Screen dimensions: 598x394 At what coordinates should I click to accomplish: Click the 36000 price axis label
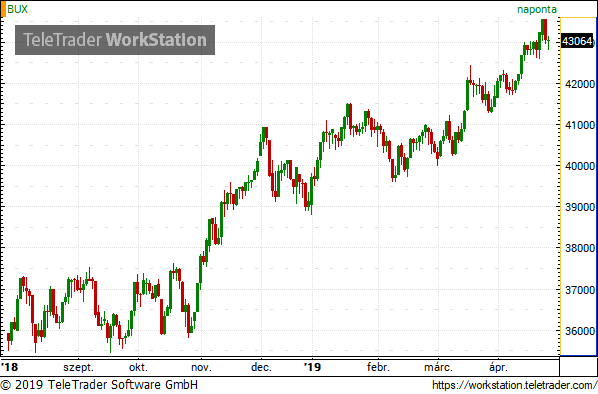click(579, 331)
